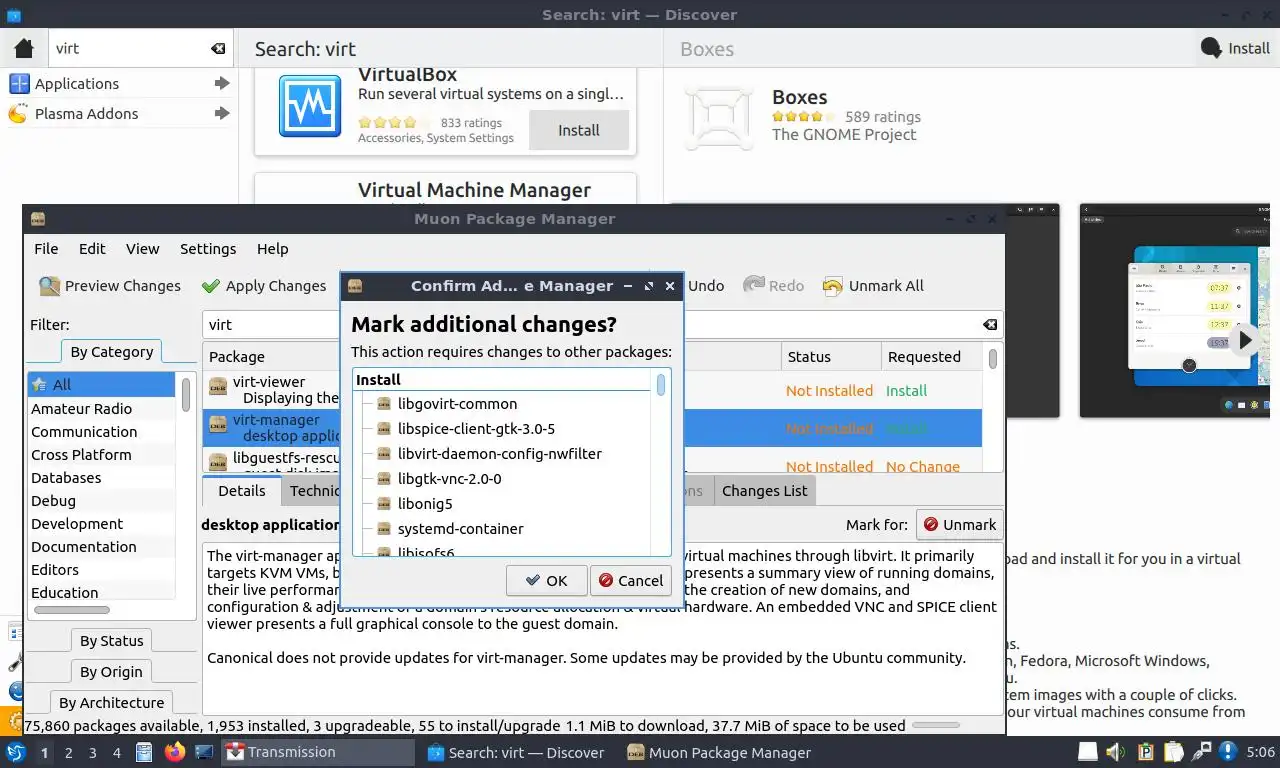Cancel the additional changes dialog
The height and width of the screenshot is (768, 1280).
630,580
